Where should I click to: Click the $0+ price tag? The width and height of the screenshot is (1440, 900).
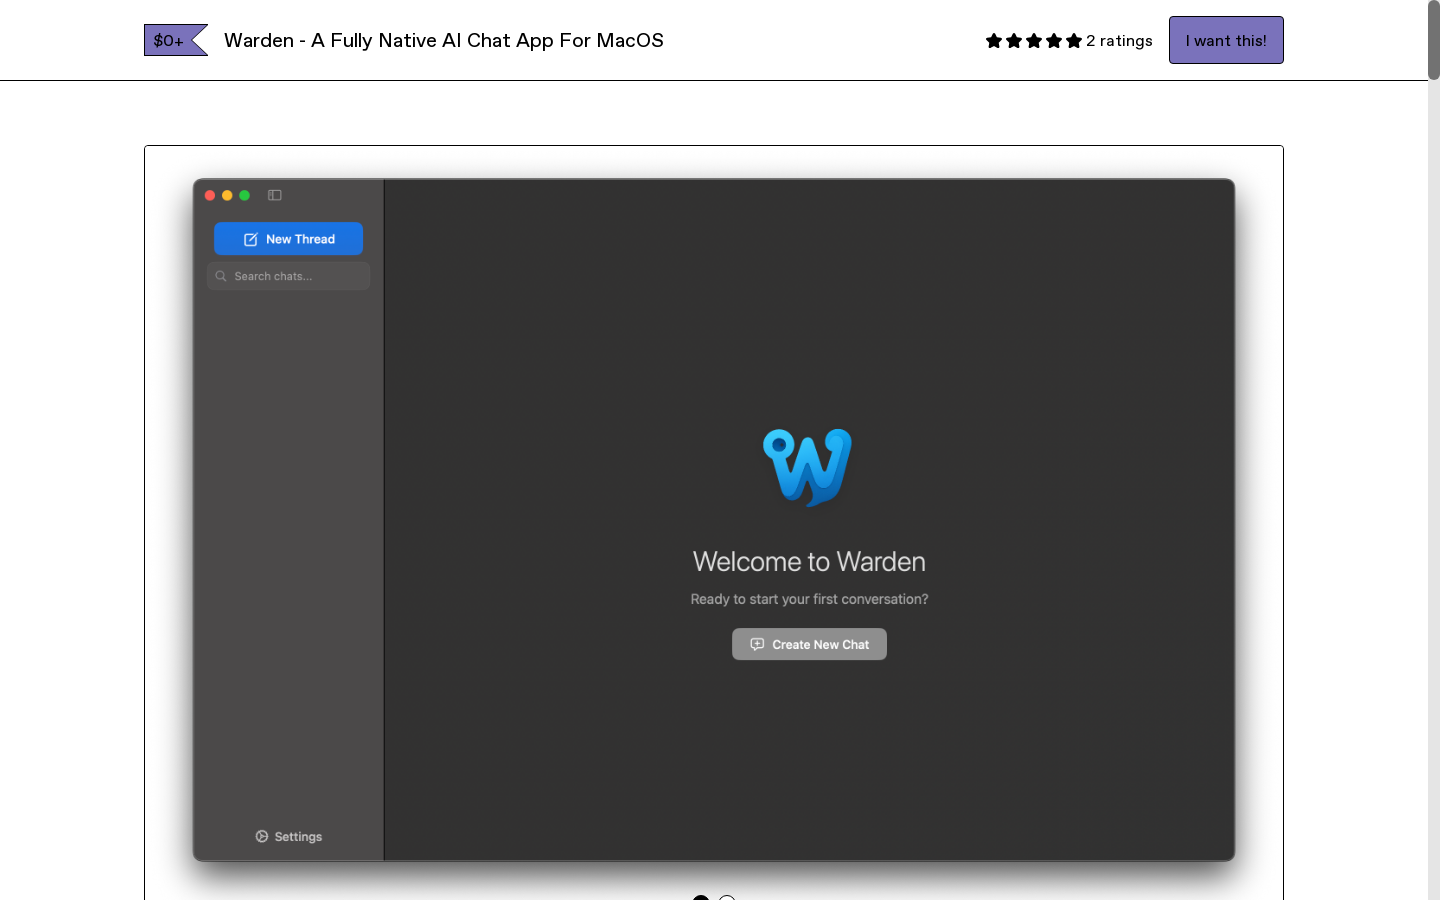point(175,40)
